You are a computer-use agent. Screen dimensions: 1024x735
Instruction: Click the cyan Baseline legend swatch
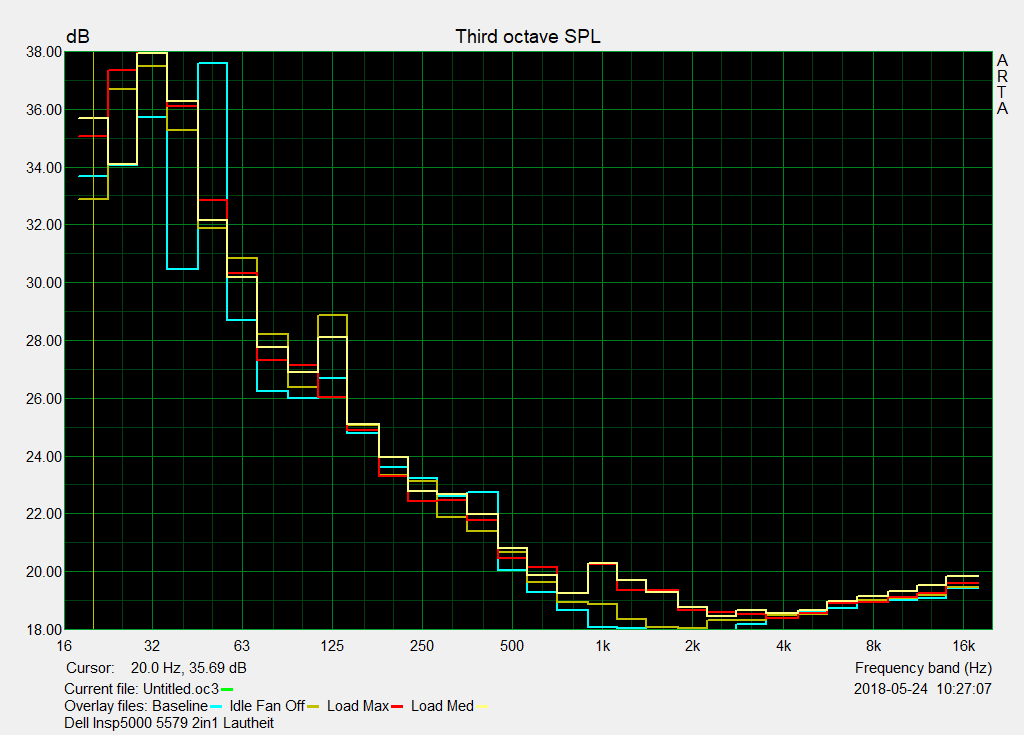pyautogui.click(x=216, y=707)
